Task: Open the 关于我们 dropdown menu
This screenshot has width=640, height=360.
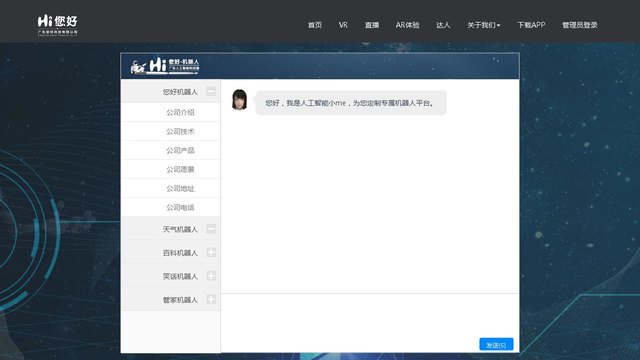Action: [x=484, y=25]
